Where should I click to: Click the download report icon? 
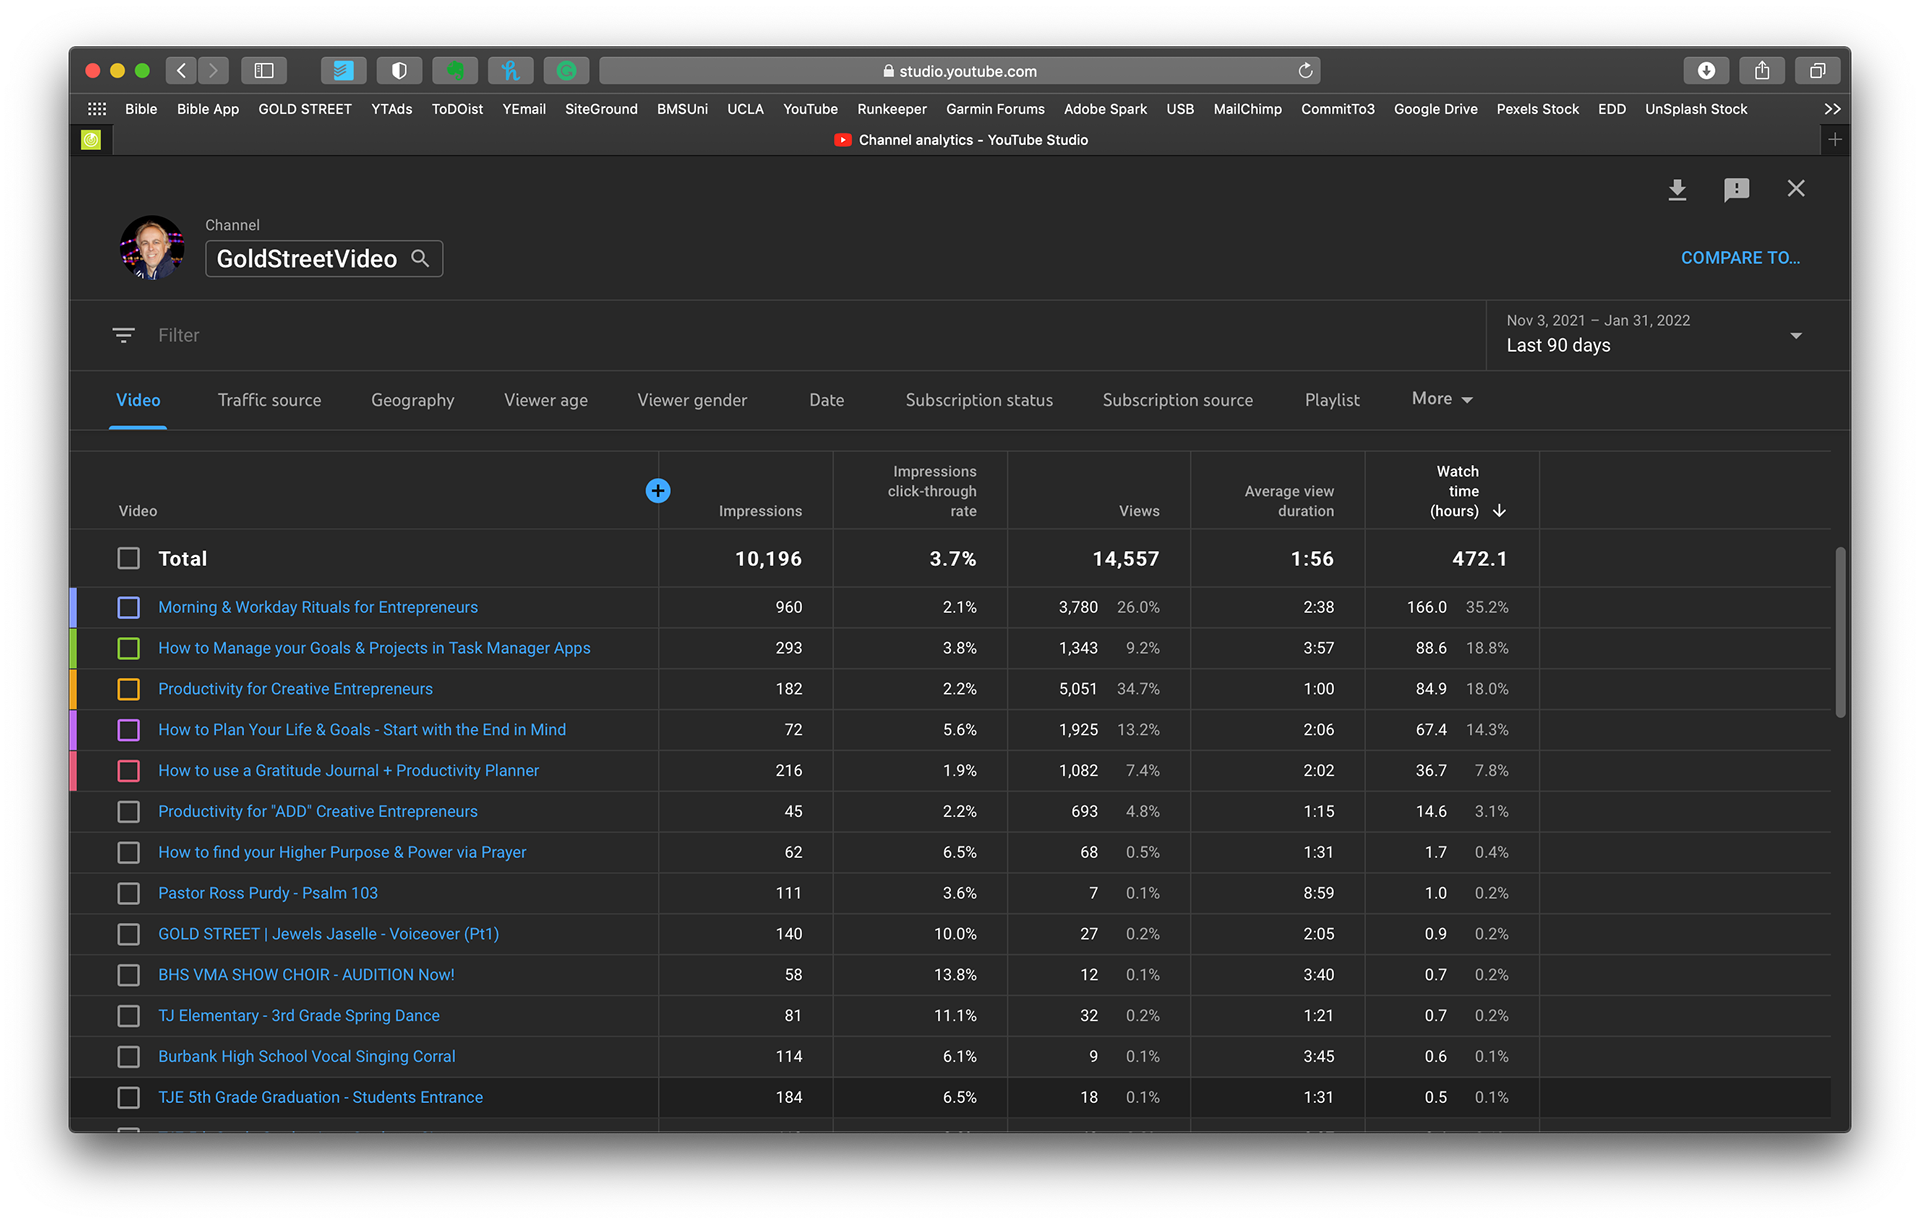[x=1677, y=189]
